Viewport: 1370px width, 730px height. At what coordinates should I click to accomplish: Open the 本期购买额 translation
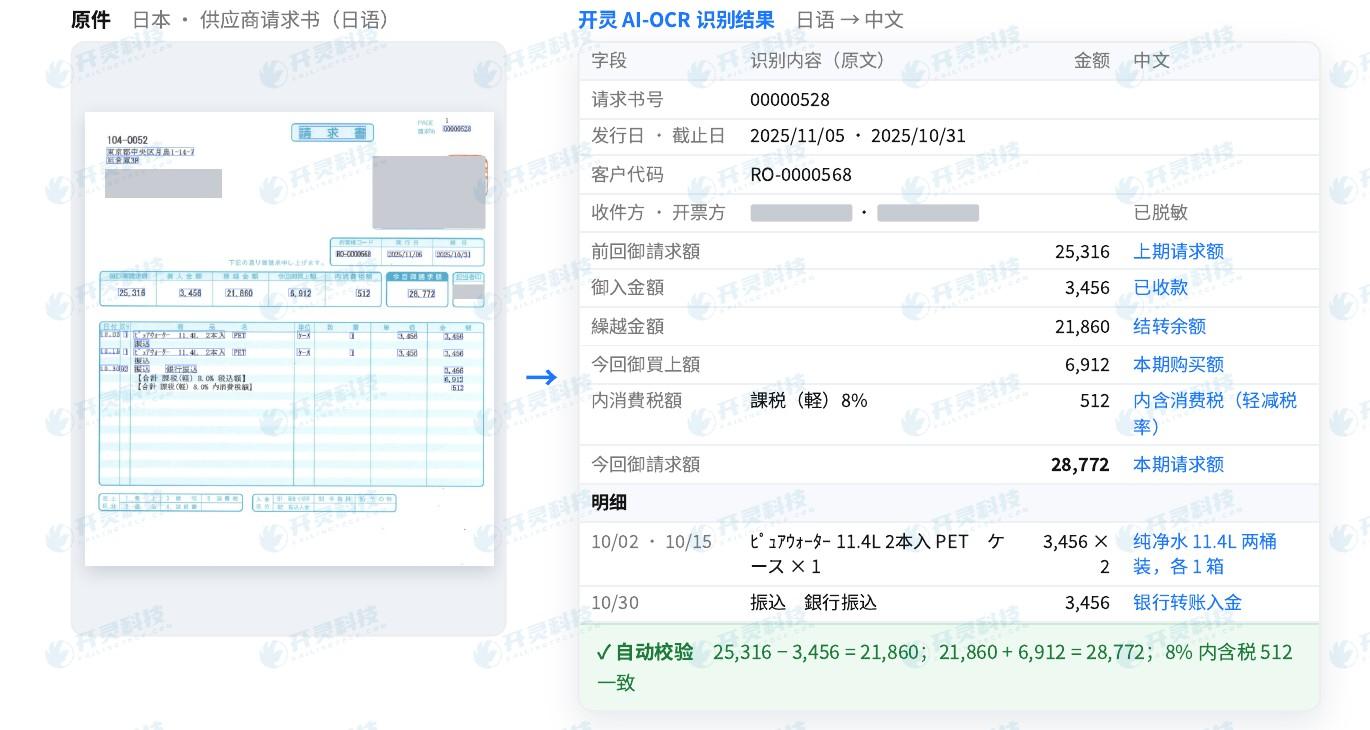pos(1178,364)
